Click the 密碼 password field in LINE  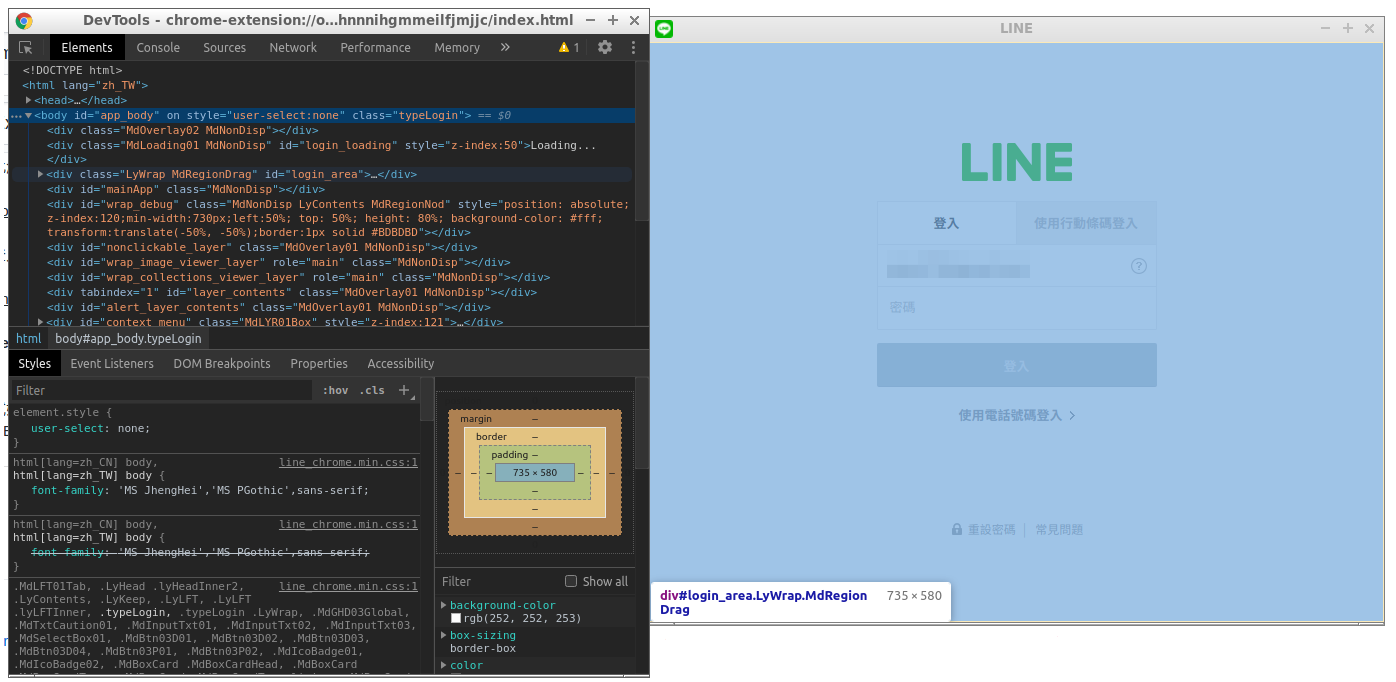pos(1017,308)
